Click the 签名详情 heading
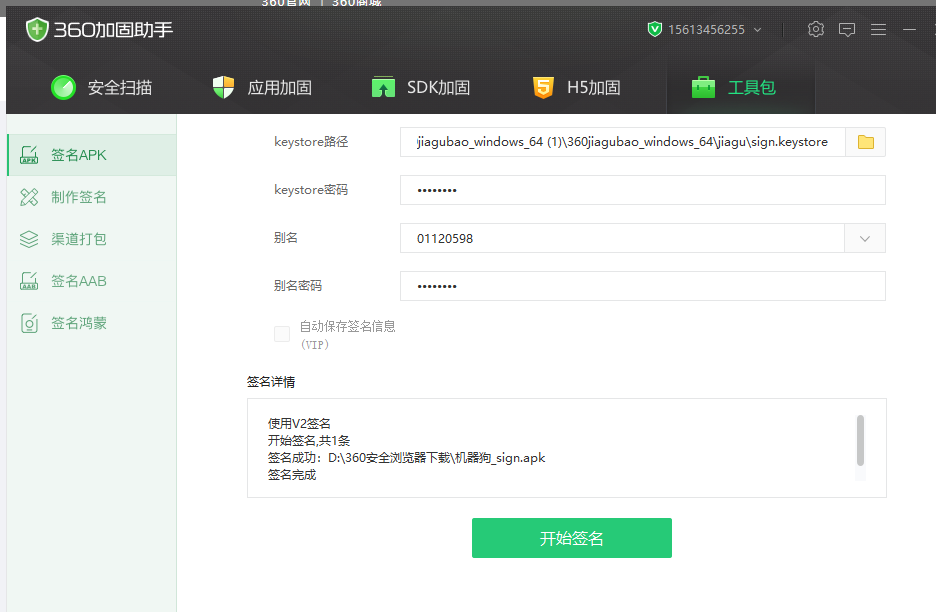Screen dimensions: 936x612 (271, 382)
